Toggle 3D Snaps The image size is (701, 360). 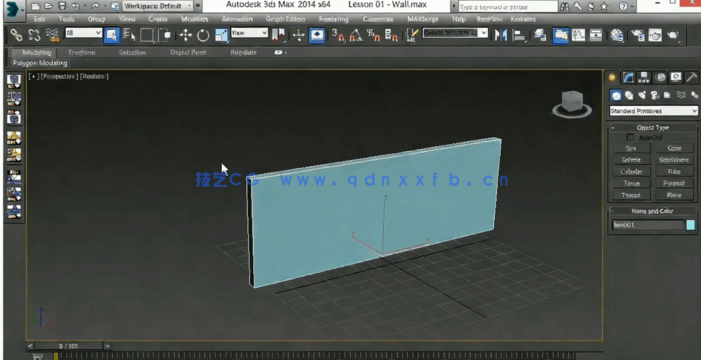pyautogui.click(x=338, y=35)
